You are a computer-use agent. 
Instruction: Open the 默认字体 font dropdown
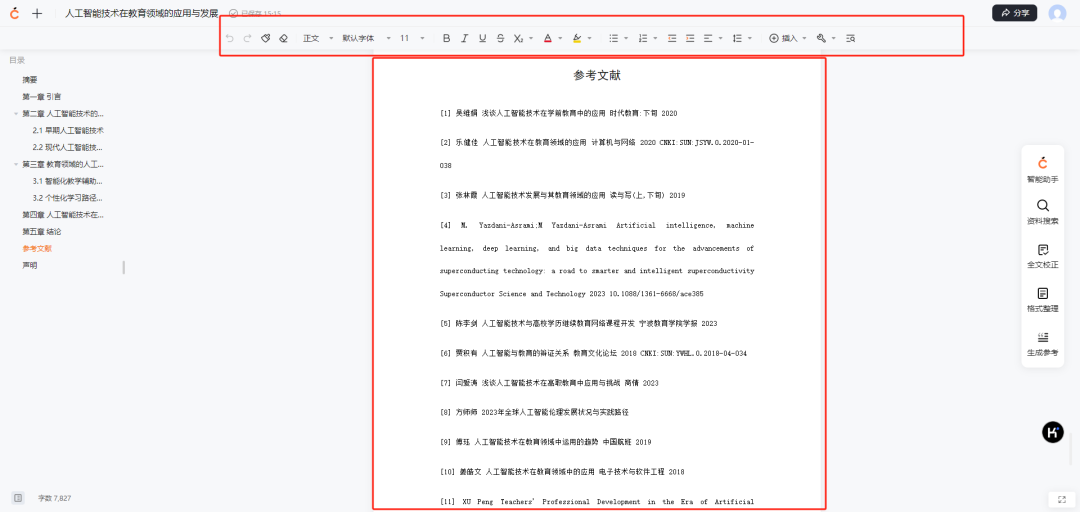366,39
